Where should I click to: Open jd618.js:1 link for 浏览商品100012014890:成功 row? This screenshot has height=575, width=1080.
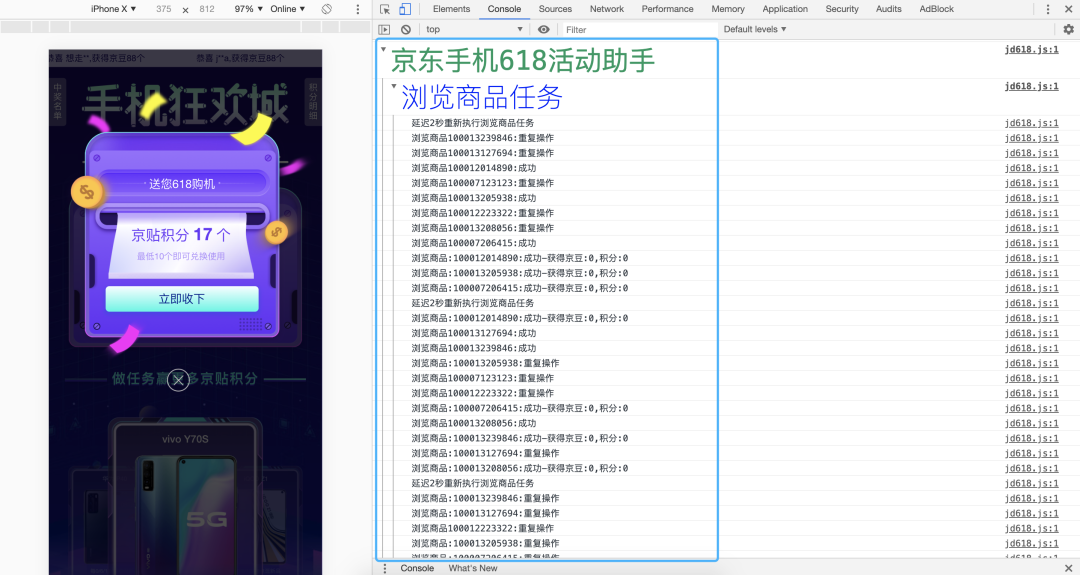(1031, 168)
